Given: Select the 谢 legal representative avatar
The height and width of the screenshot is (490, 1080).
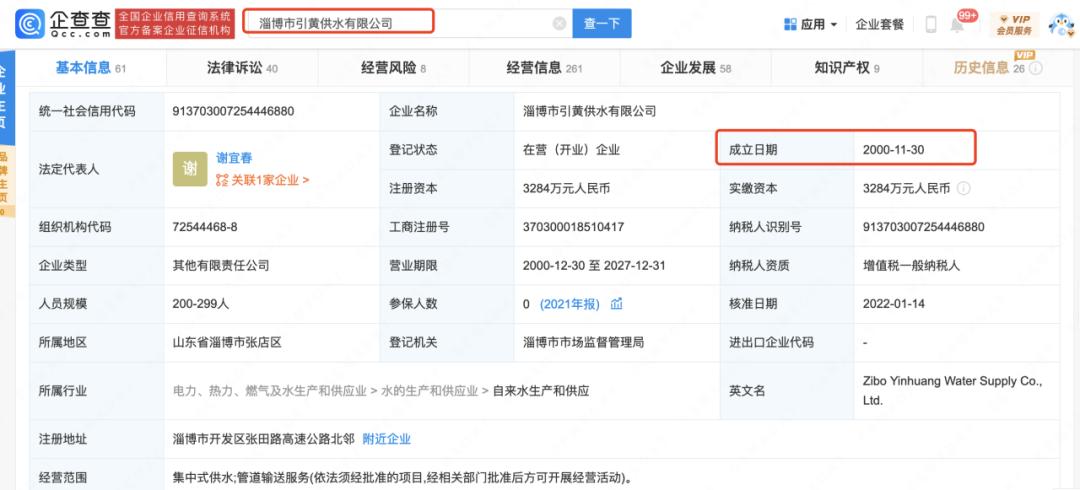Looking at the screenshot, I should [x=189, y=169].
